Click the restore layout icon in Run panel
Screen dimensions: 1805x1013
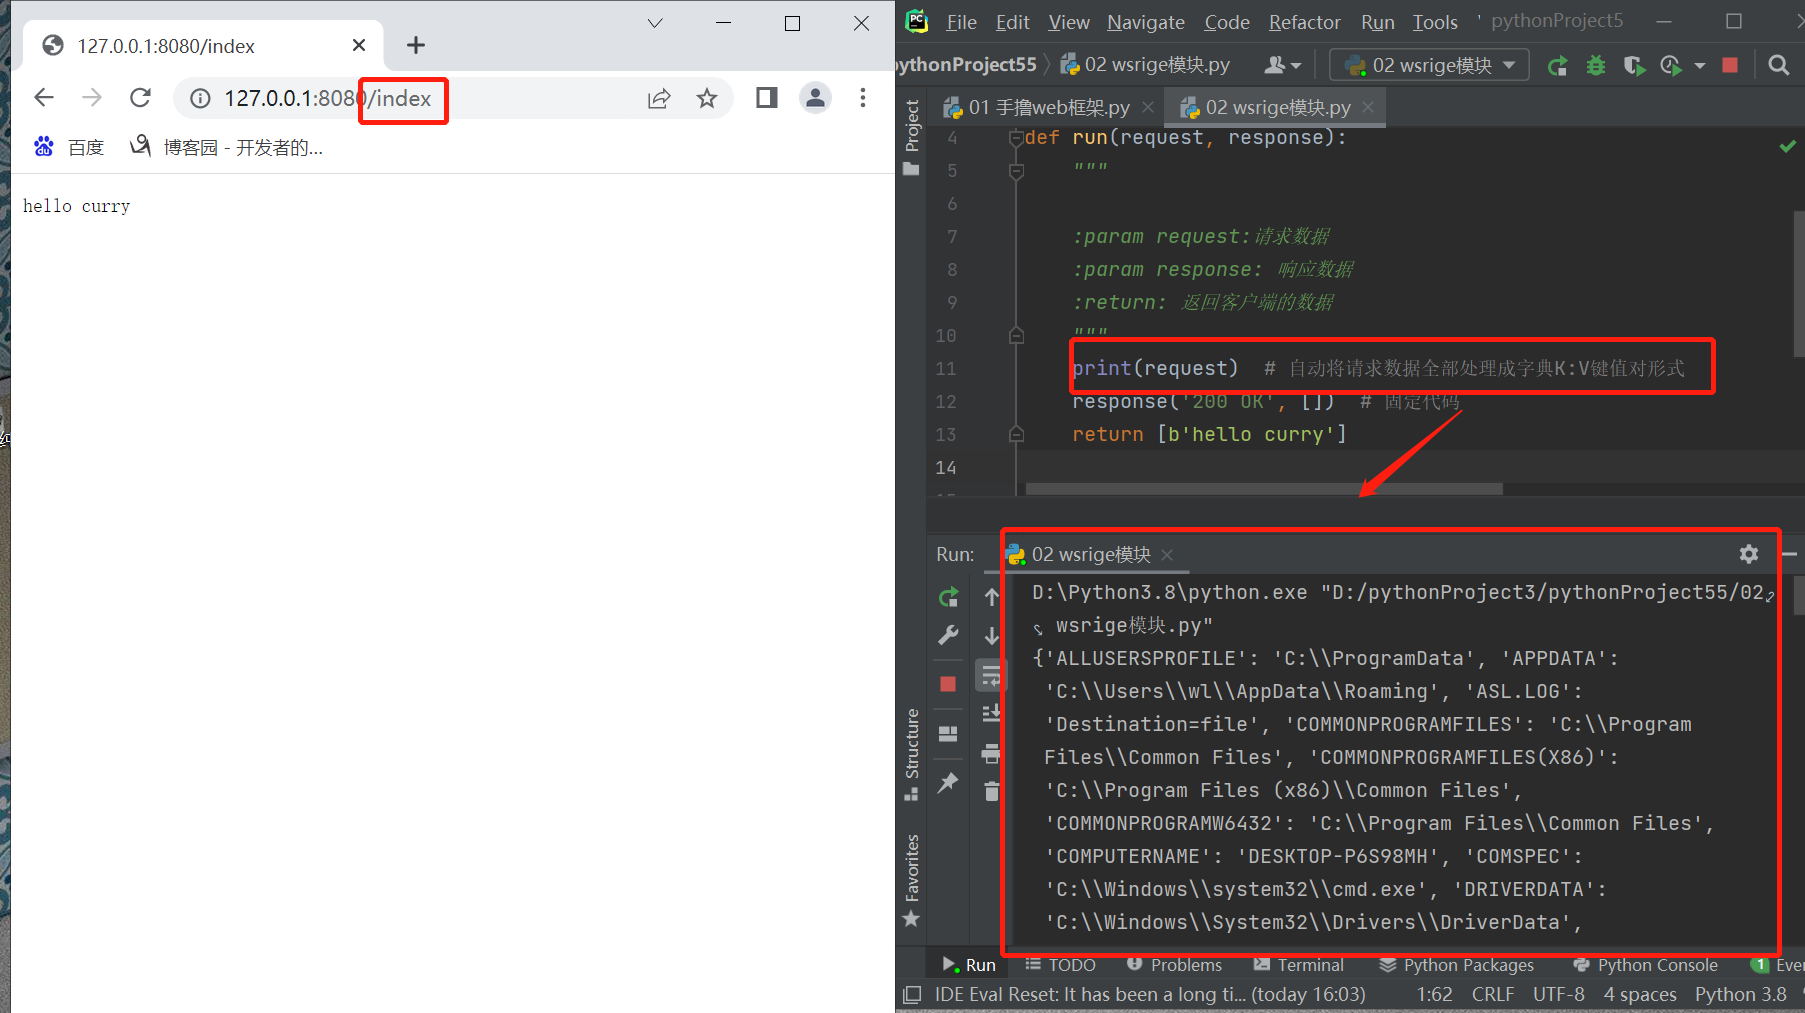pos(948,734)
